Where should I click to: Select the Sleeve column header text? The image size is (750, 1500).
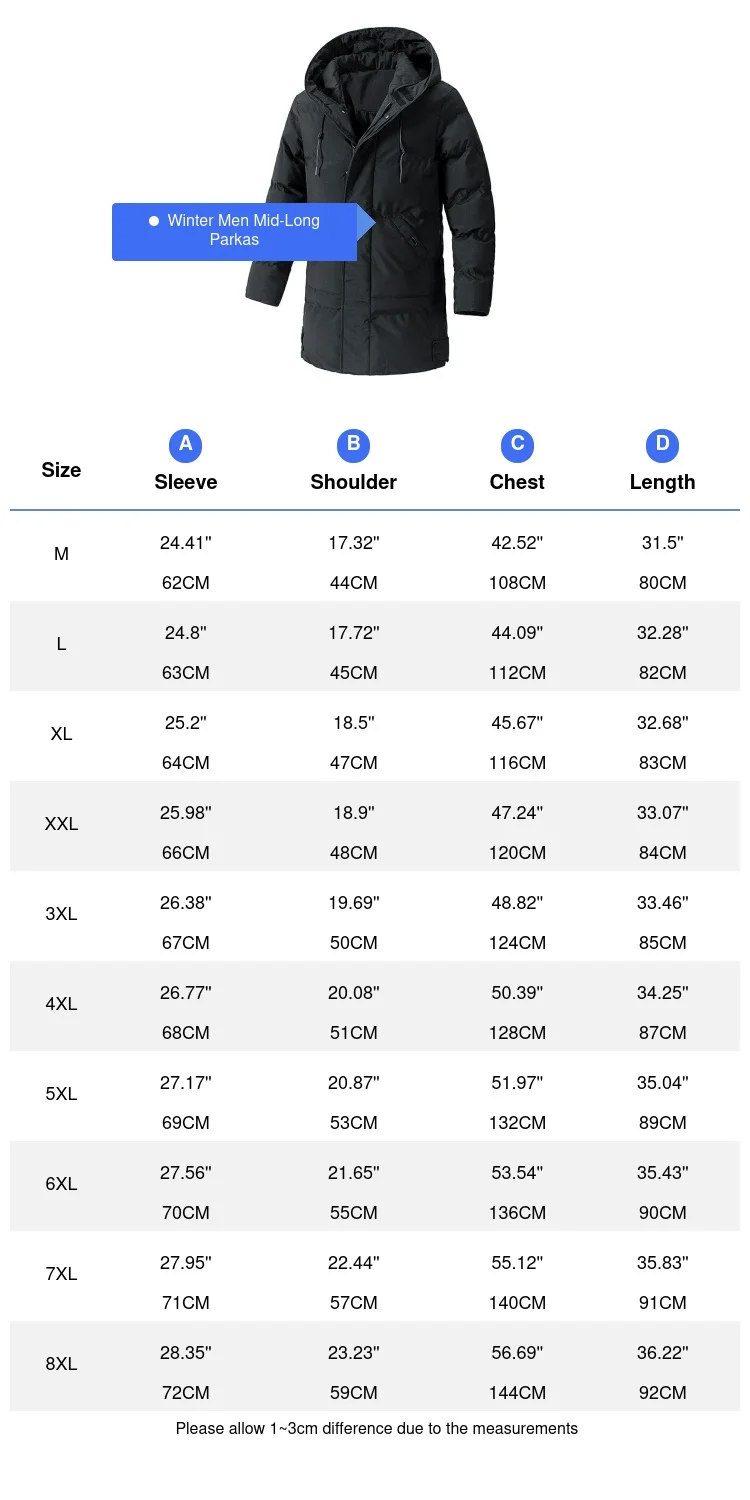(x=185, y=482)
